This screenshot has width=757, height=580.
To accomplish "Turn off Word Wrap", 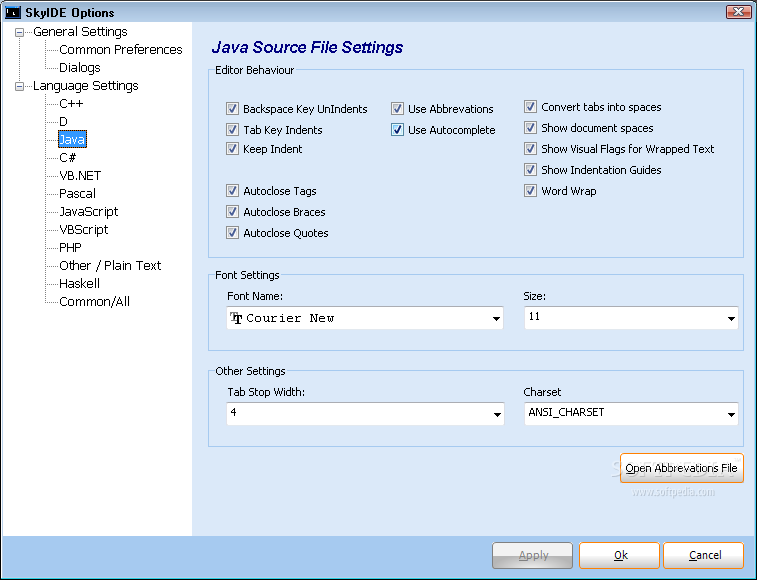I will 530,190.
